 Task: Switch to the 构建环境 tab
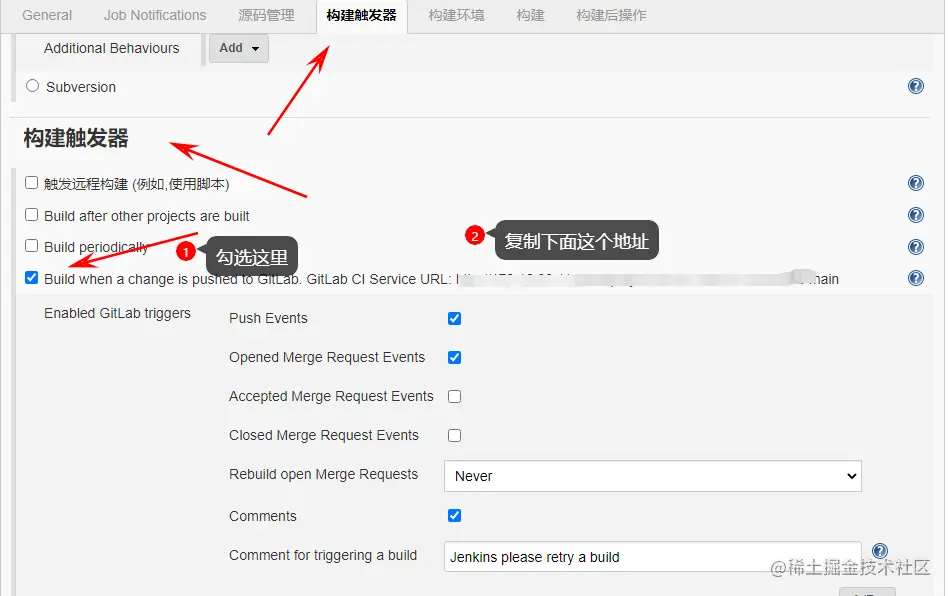pyautogui.click(x=456, y=15)
